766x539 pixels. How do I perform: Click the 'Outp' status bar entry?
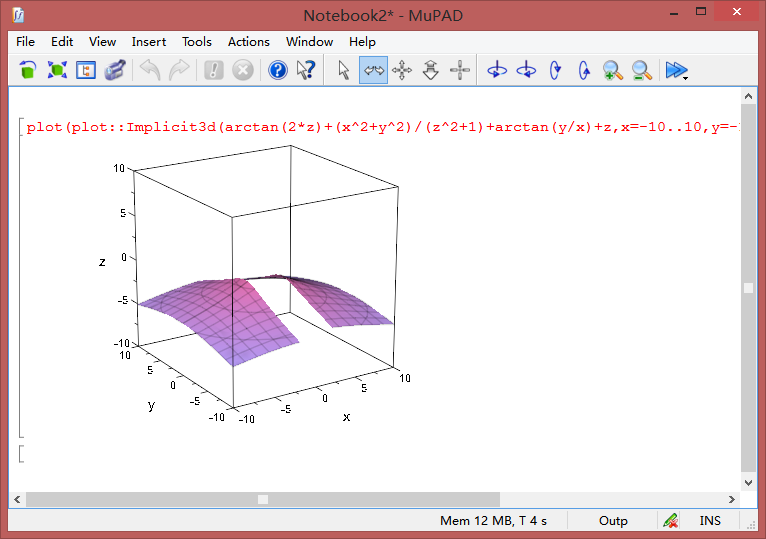coord(613,521)
